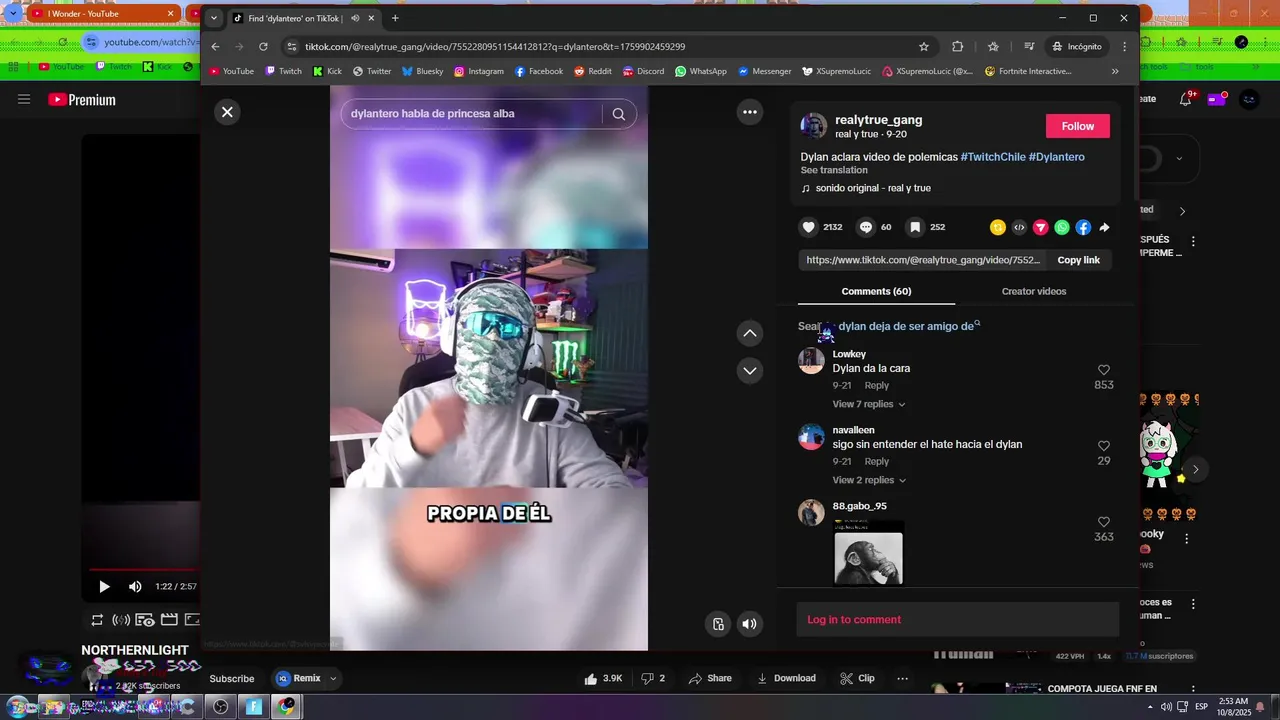Like 88.gabo_.95's comment with heart
Image resolution: width=1280 pixels, height=720 pixels.
click(1104, 522)
